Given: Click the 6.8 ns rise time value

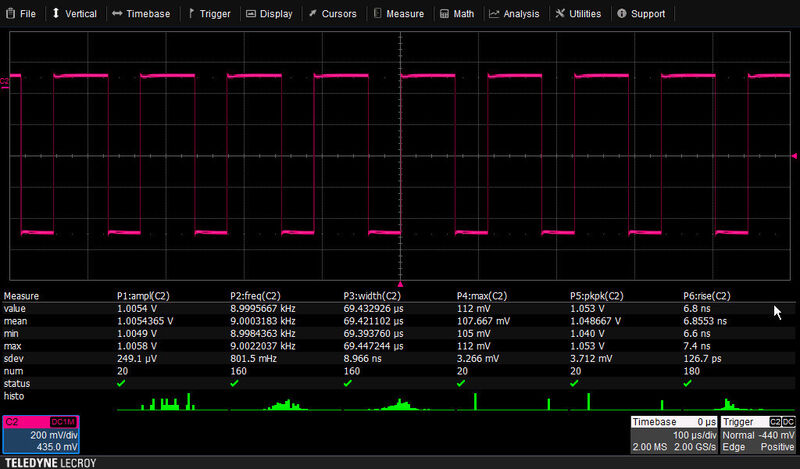Looking at the screenshot, I should click(x=697, y=309).
